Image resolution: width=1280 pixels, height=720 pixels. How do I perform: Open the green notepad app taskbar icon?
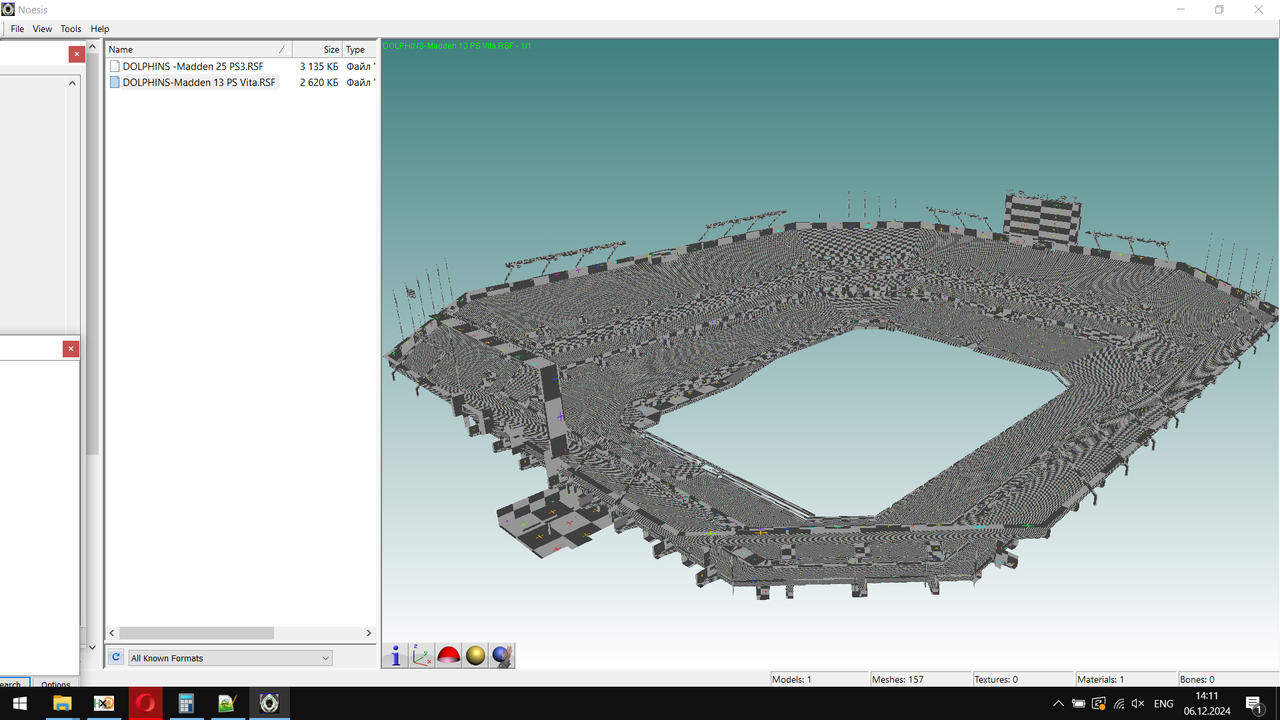(x=227, y=704)
